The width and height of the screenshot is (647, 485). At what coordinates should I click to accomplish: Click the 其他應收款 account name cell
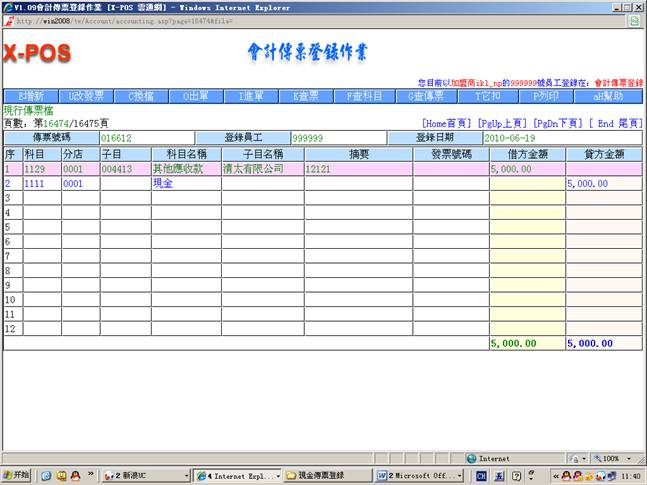pos(185,170)
